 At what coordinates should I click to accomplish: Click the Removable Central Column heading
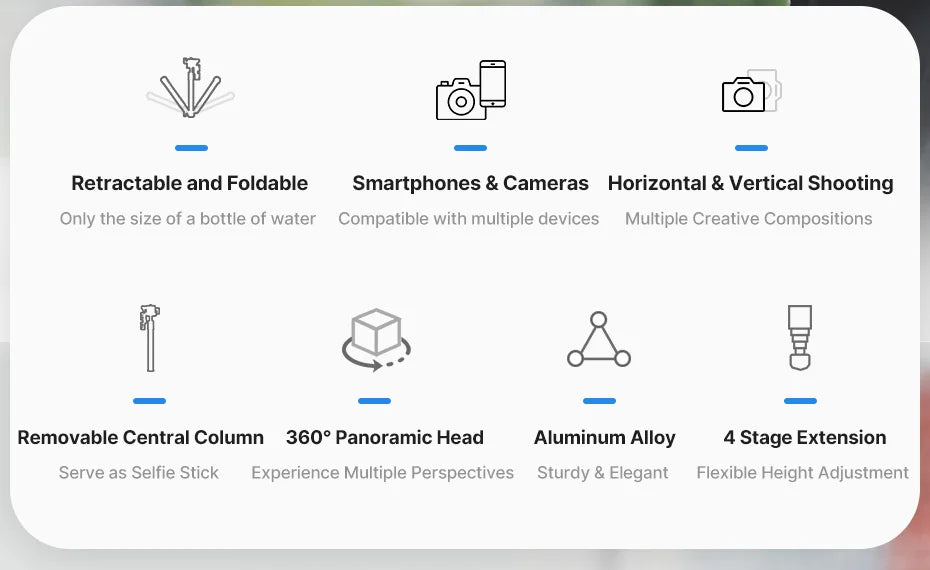coord(141,437)
